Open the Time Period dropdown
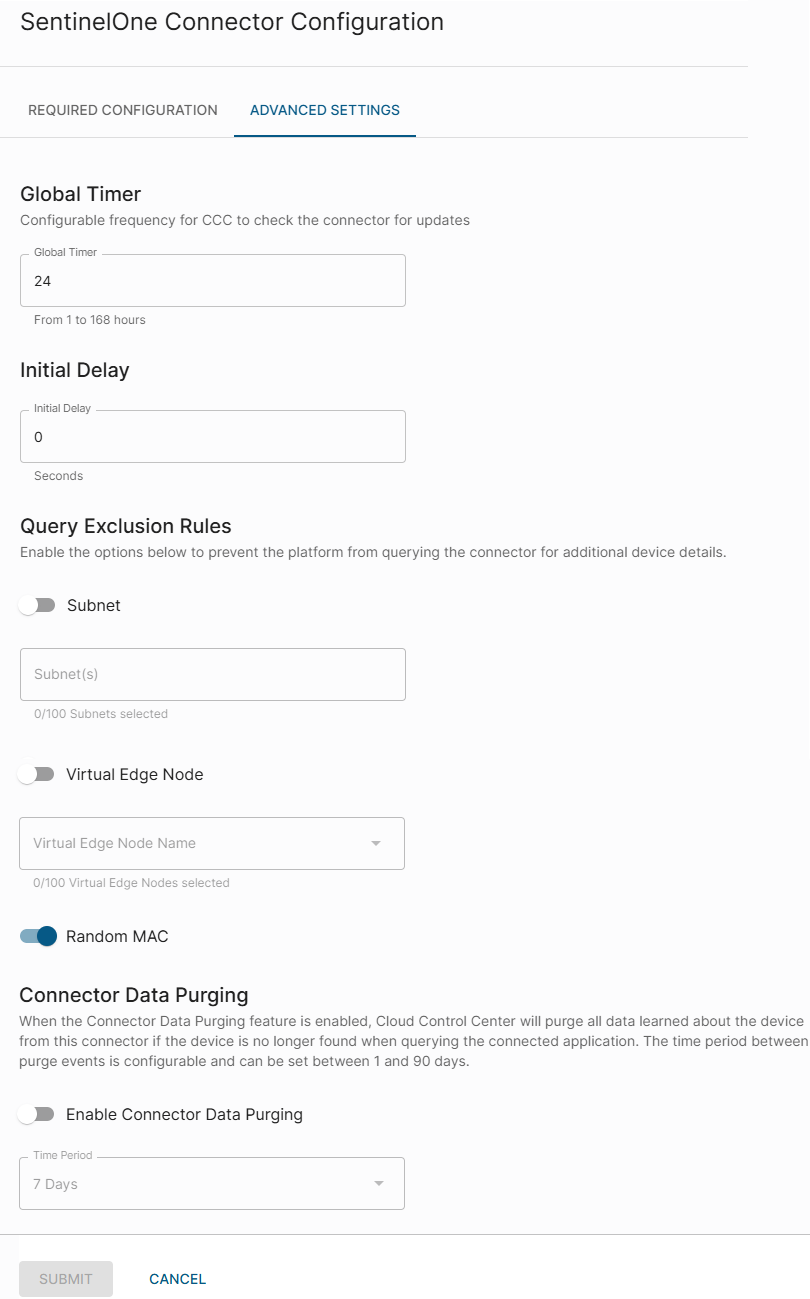 pos(212,1184)
